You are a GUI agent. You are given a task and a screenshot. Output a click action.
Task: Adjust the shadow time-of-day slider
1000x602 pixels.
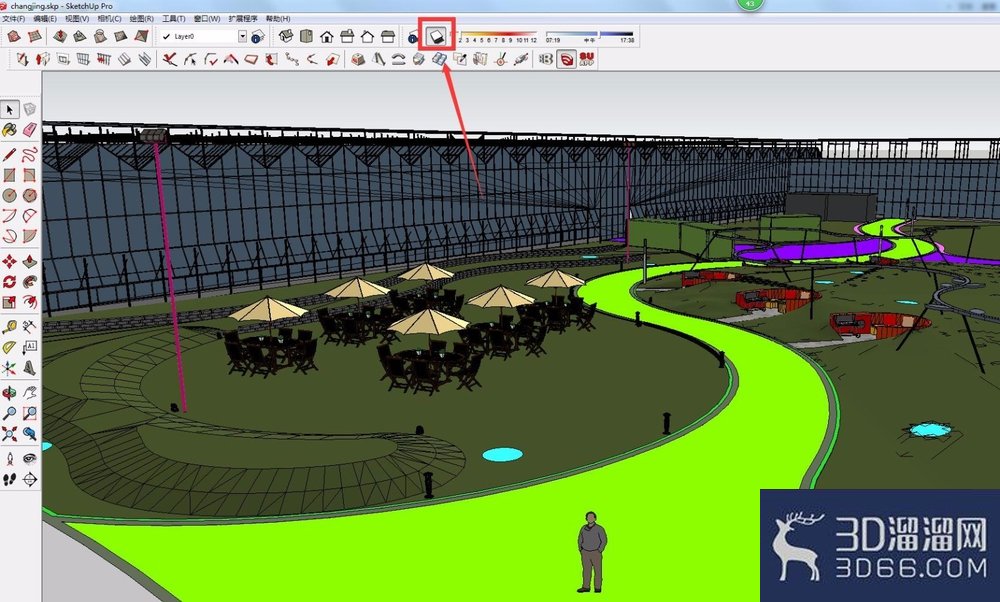coord(590,34)
